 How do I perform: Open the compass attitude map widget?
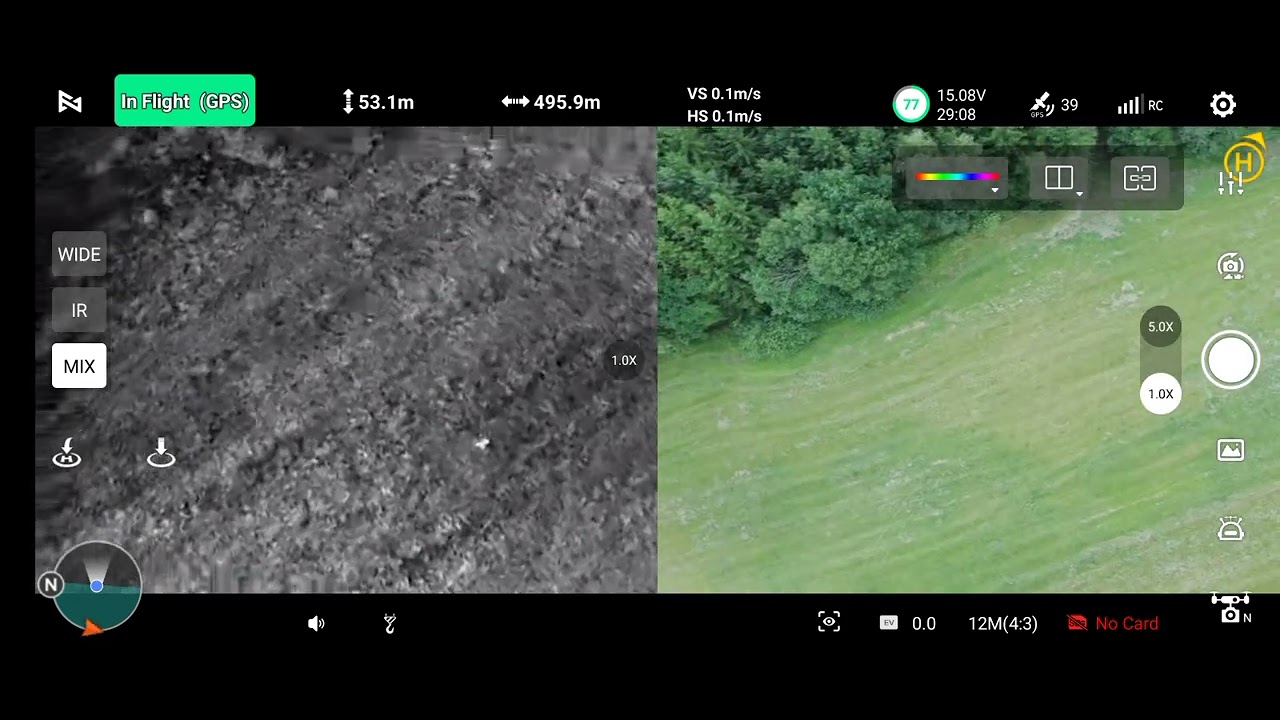[96, 587]
